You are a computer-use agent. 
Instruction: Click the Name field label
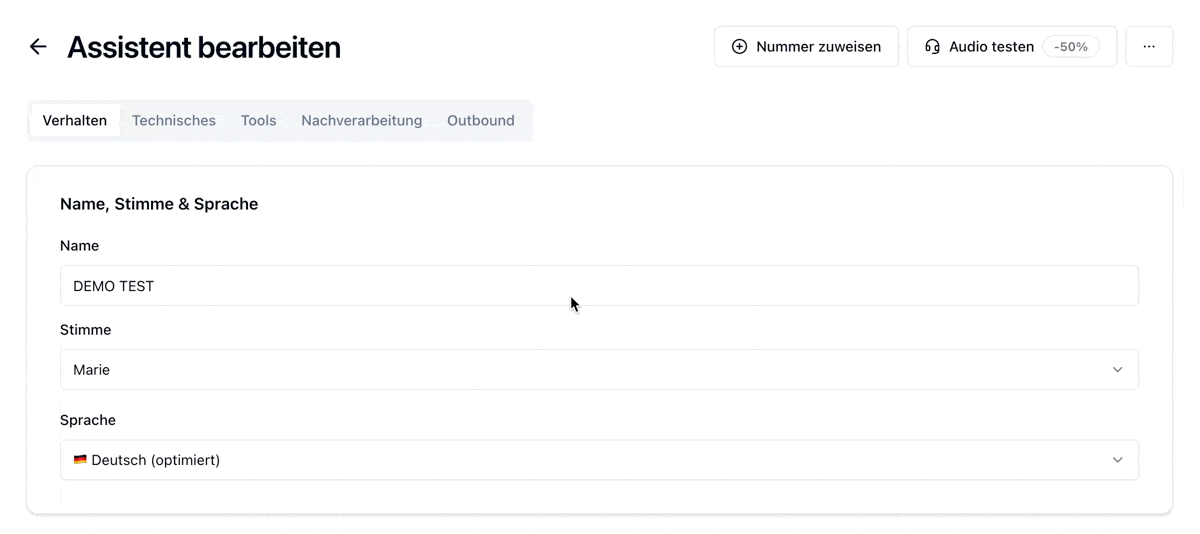[x=80, y=246]
